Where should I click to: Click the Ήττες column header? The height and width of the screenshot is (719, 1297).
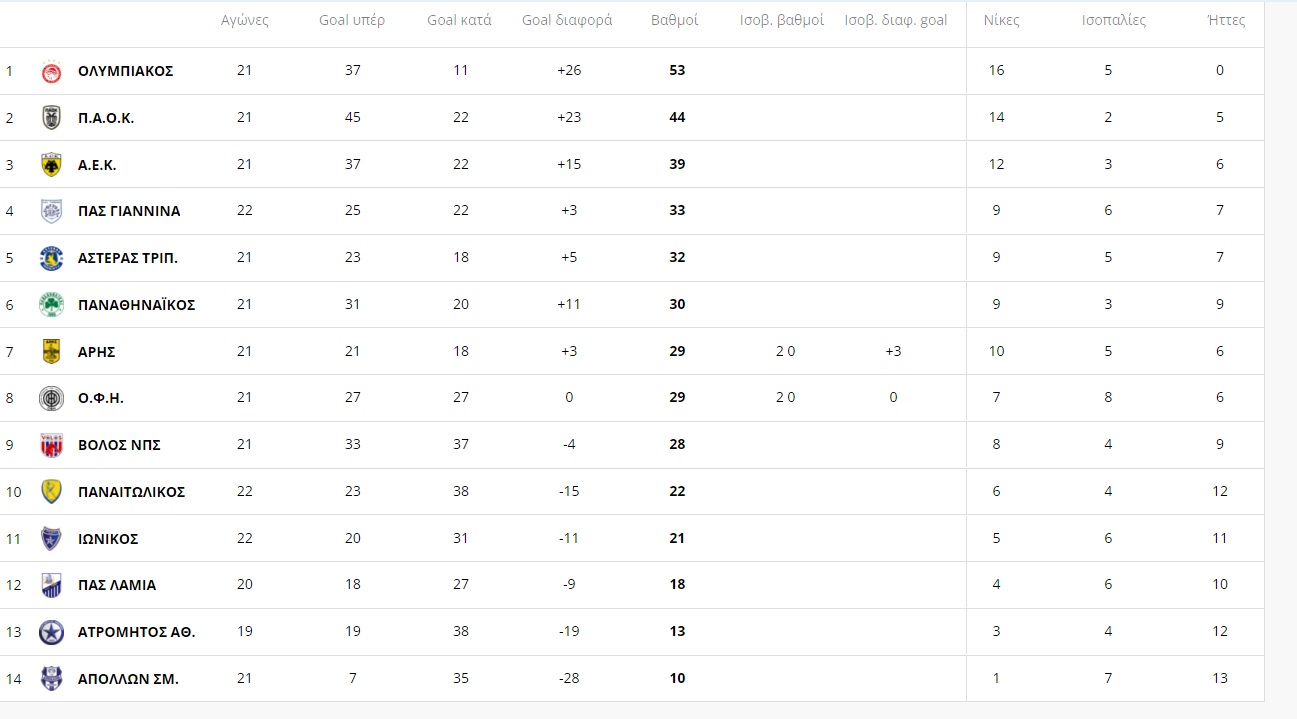[1227, 20]
